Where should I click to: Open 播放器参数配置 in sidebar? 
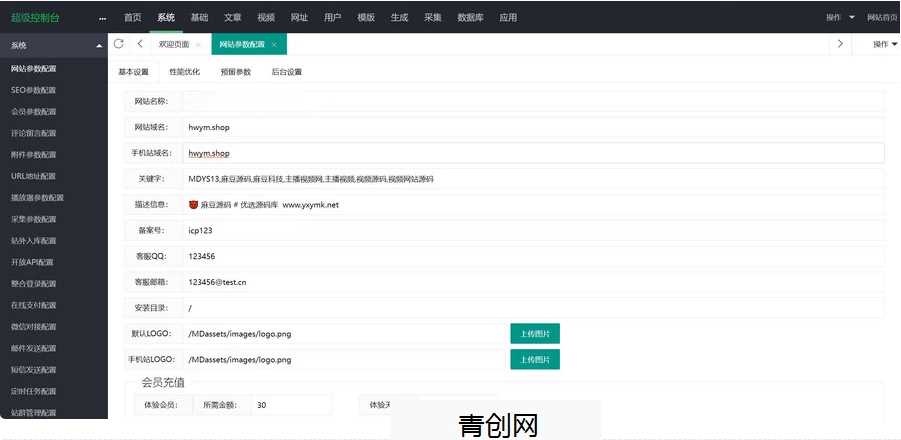click(37, 197)
